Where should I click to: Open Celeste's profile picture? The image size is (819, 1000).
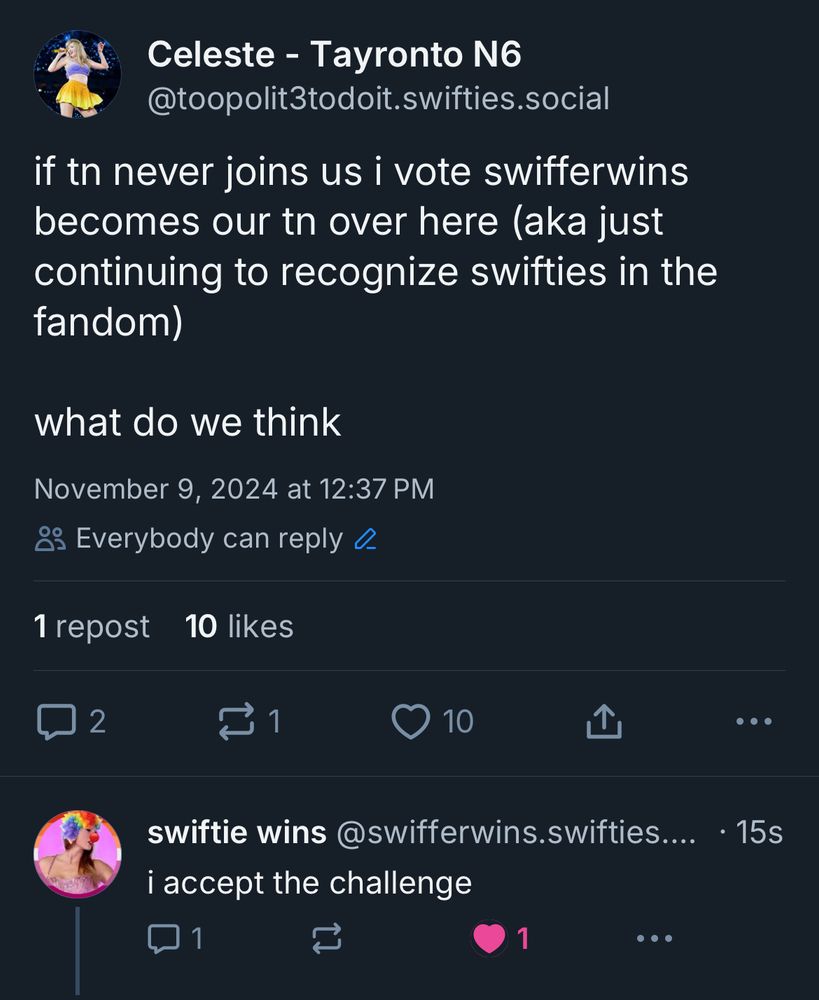click(77, 74)
